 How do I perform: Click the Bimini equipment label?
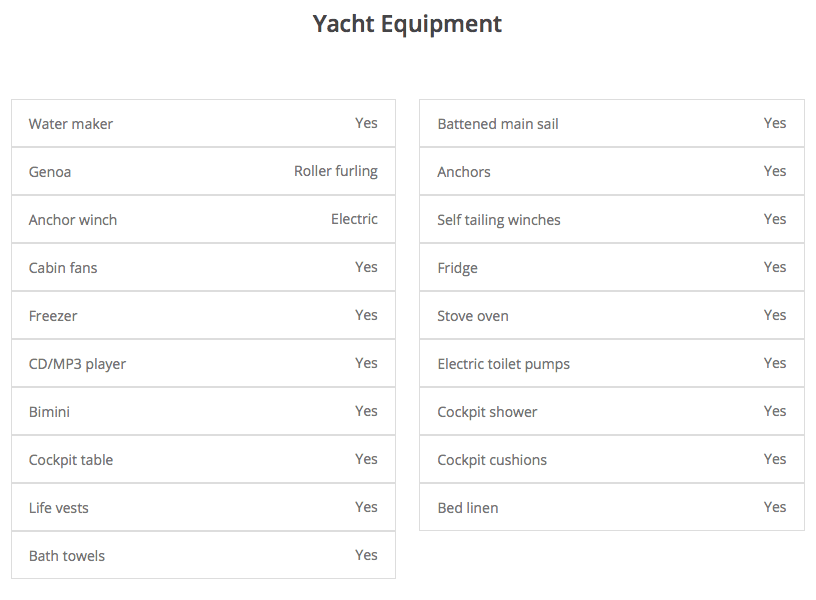click(x=49, y=412)
